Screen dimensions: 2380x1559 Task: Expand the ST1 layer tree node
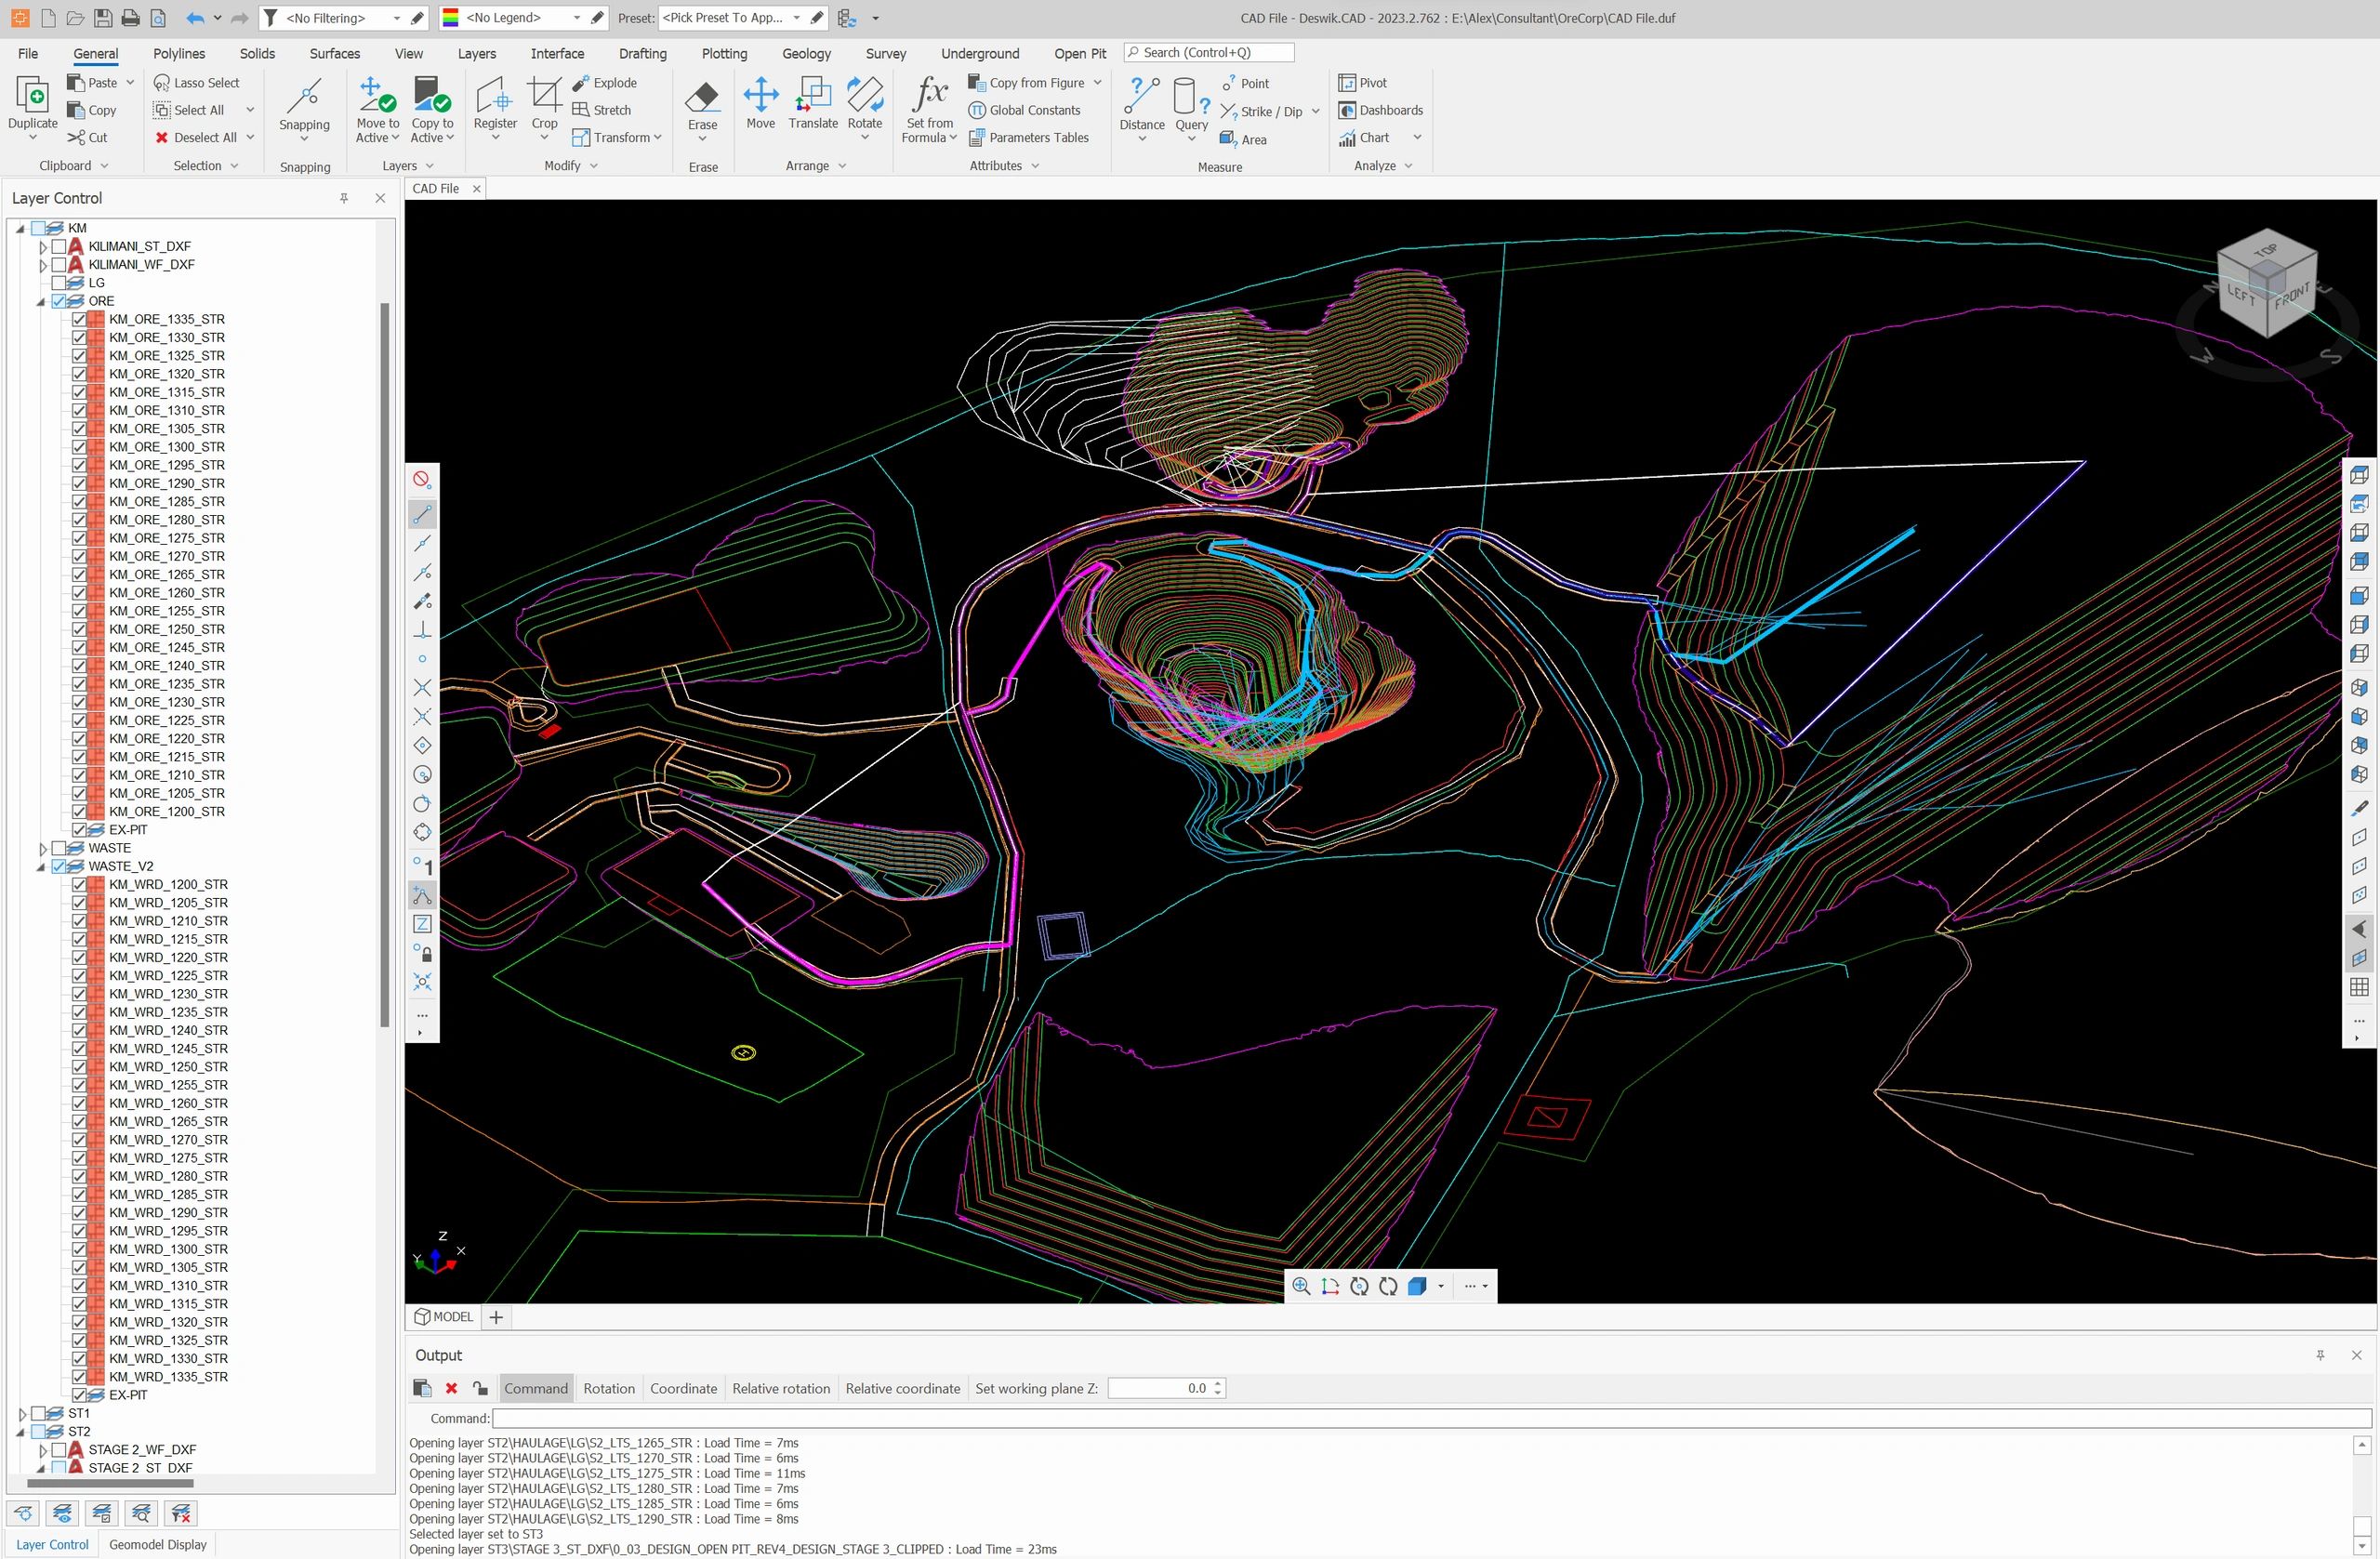tap(22, 1414)
